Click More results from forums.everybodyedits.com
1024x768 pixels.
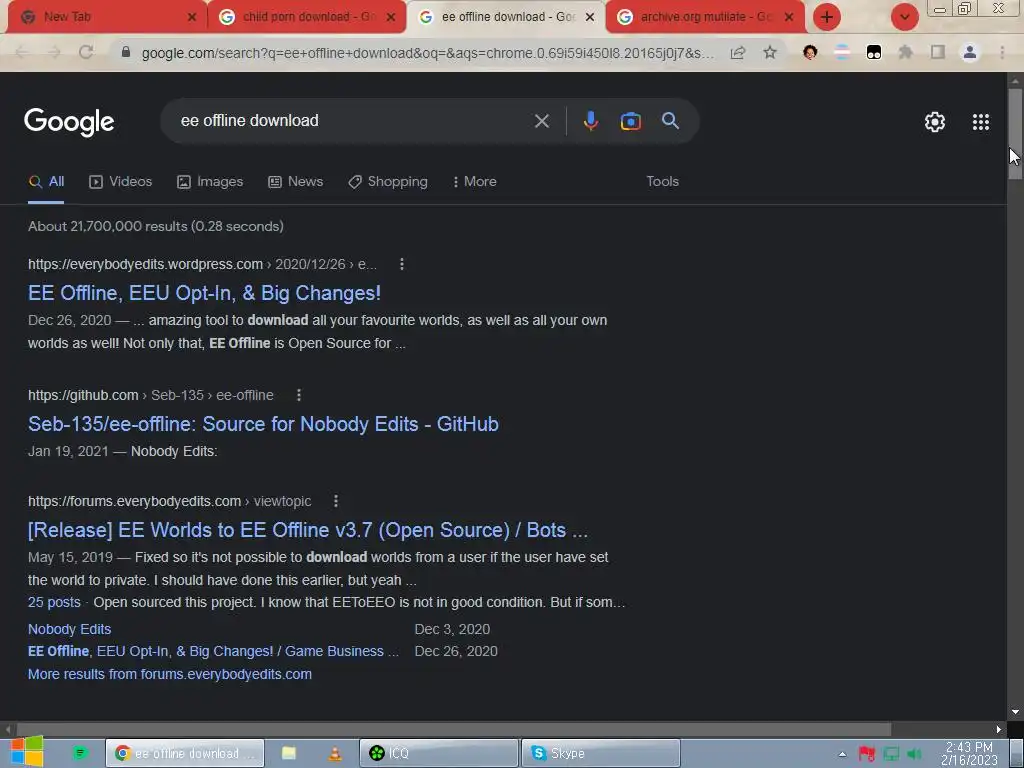(x=170, y=674)
